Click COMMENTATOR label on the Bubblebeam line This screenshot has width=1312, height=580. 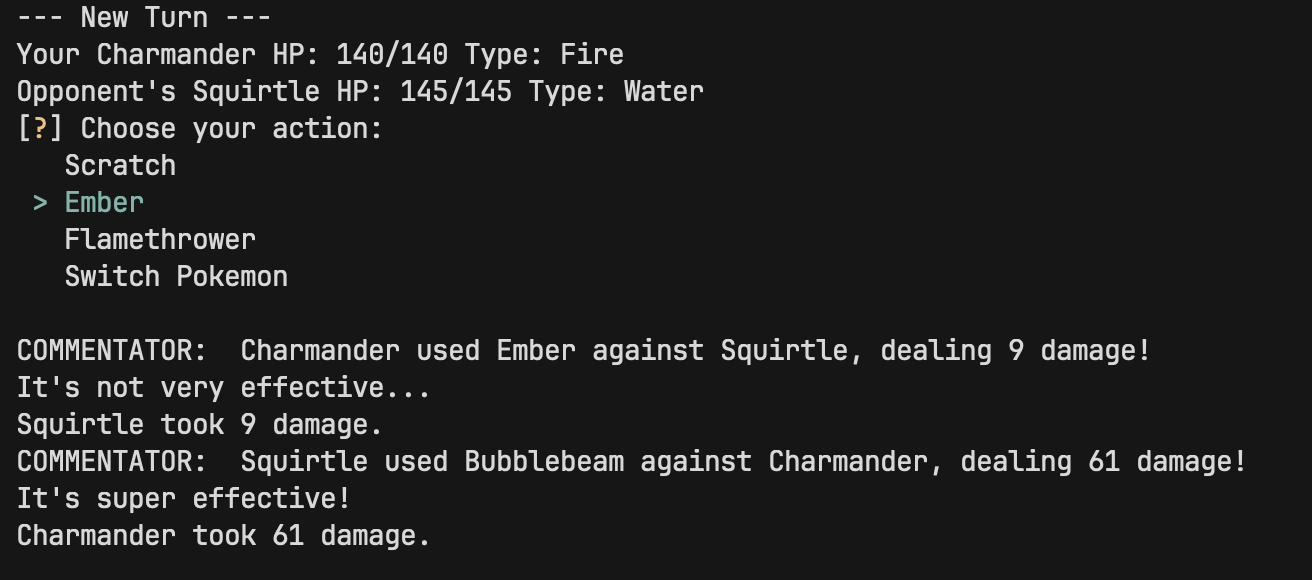(x=112, y=461)
